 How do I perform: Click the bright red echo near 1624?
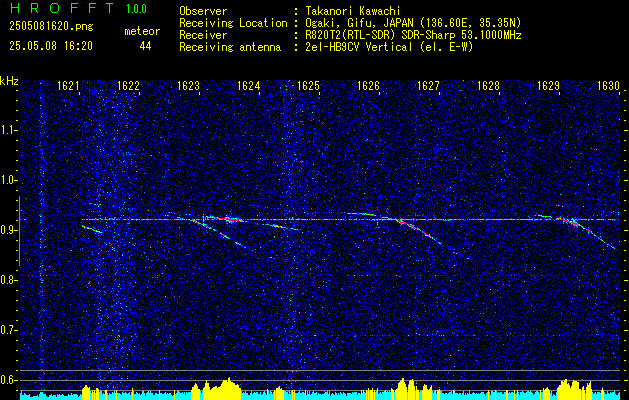229,219
